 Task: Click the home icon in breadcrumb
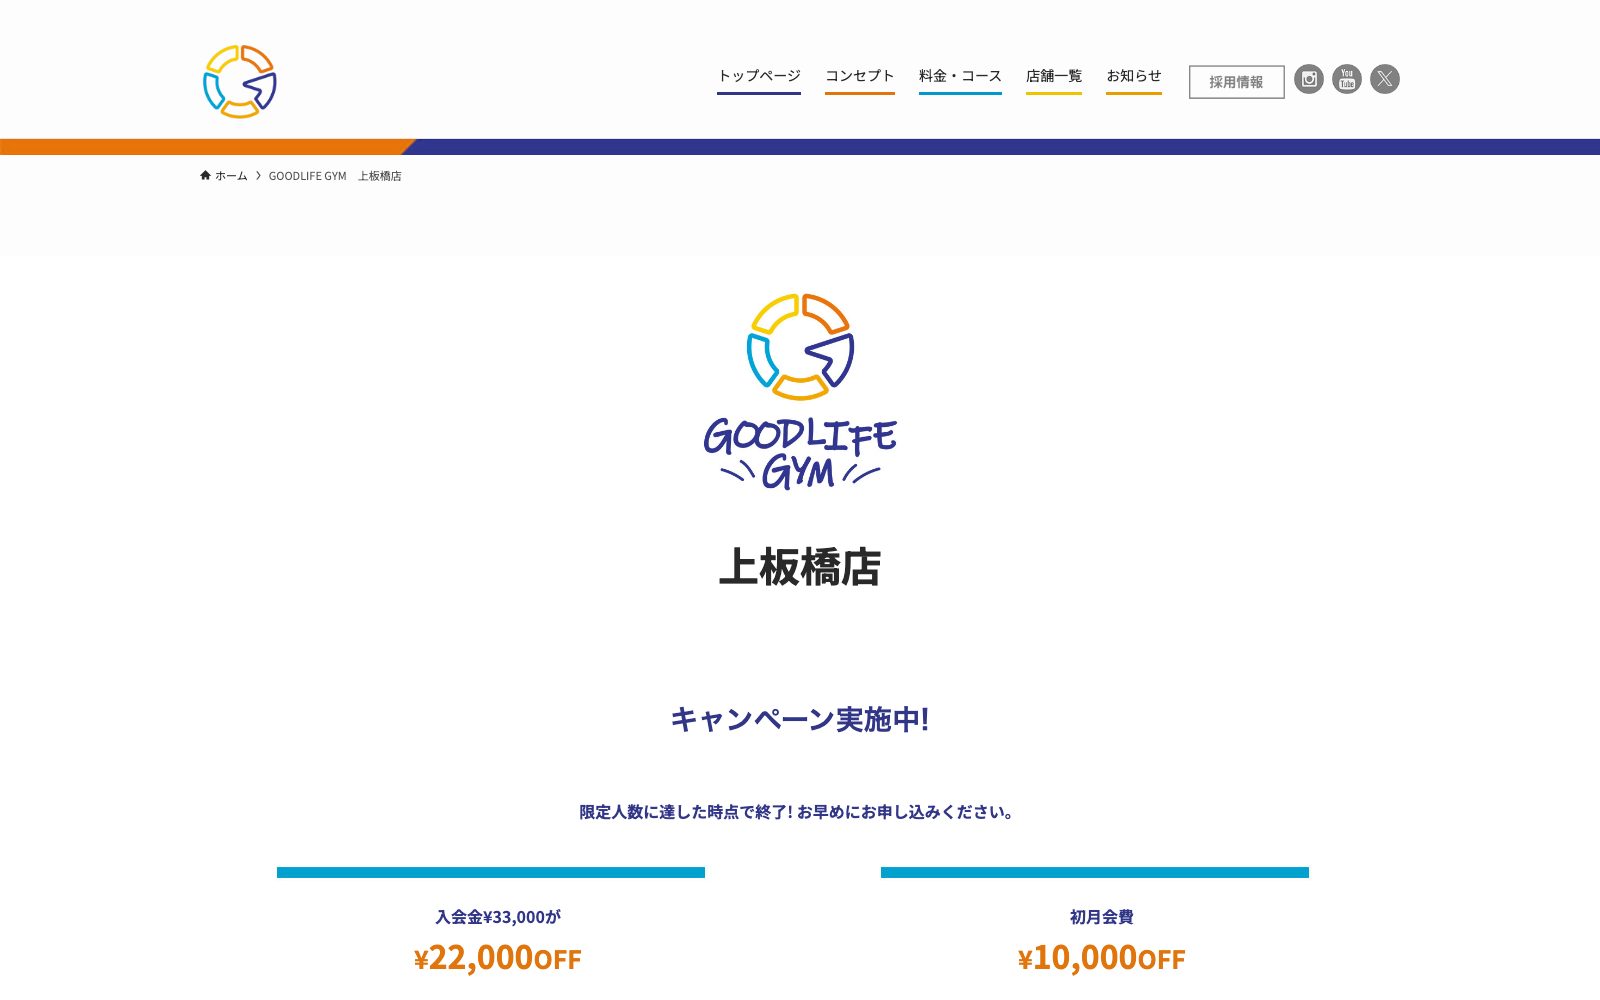[x=205, y=175]
